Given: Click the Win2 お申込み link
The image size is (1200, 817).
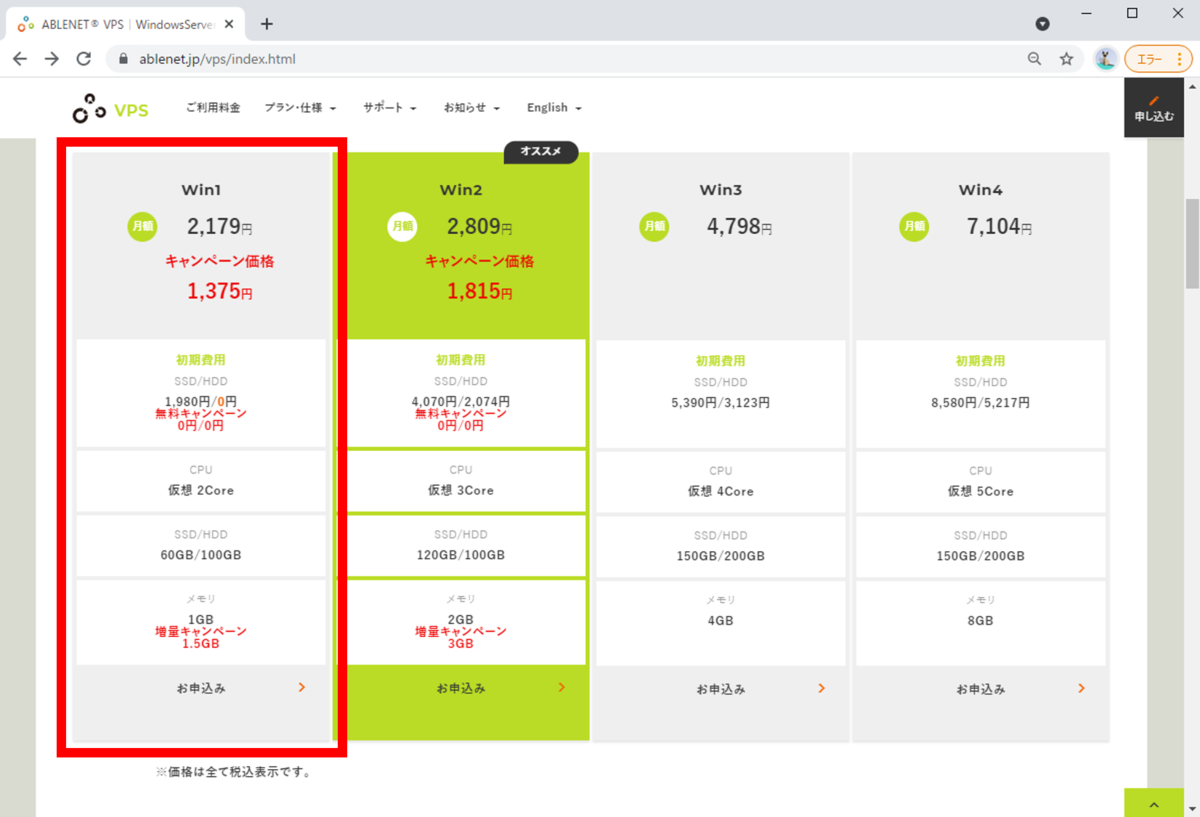Looking at the screenshot, I should [x=461, y=689].
